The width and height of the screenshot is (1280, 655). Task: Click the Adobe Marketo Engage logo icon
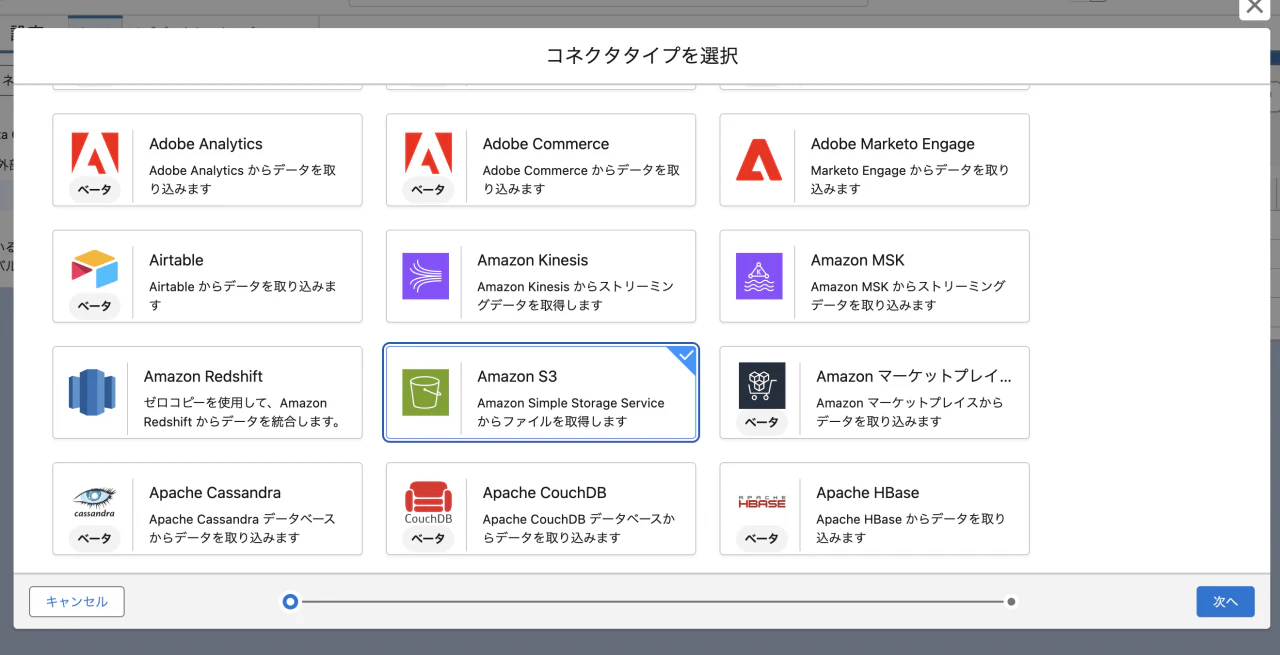pyautogui.click(x=759, y=160)
